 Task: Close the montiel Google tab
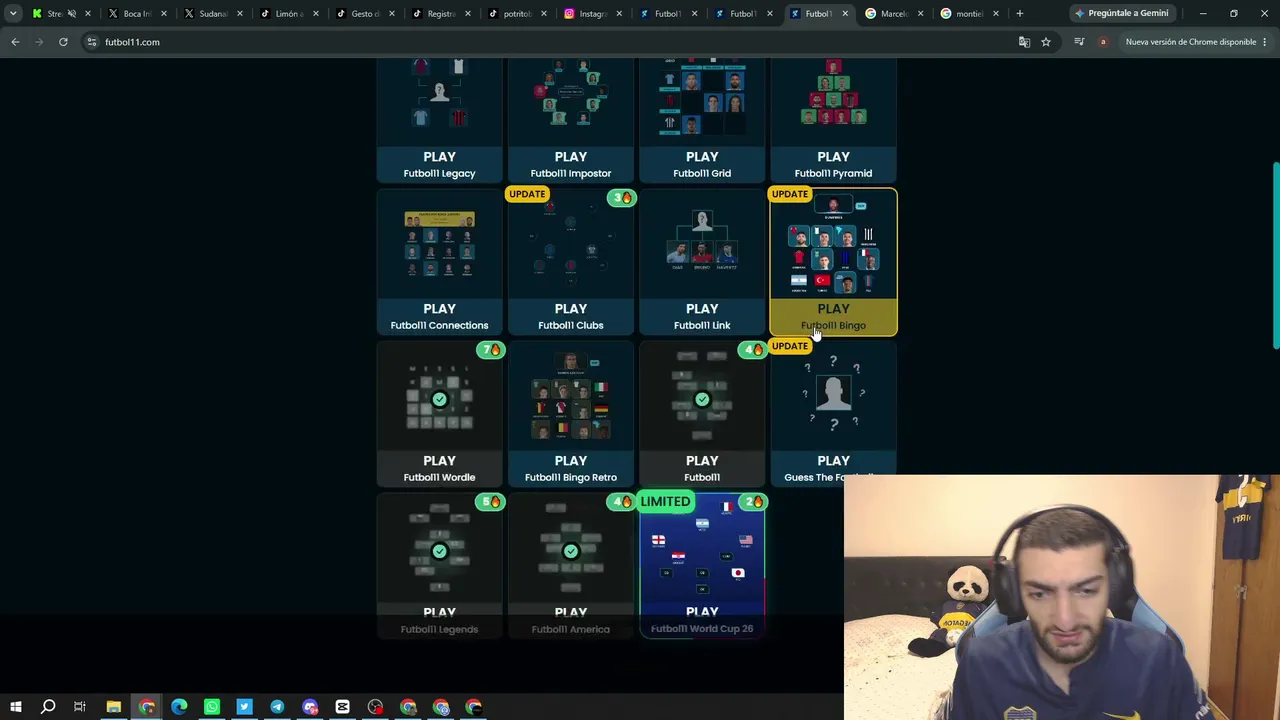click(x=995, y=14)
